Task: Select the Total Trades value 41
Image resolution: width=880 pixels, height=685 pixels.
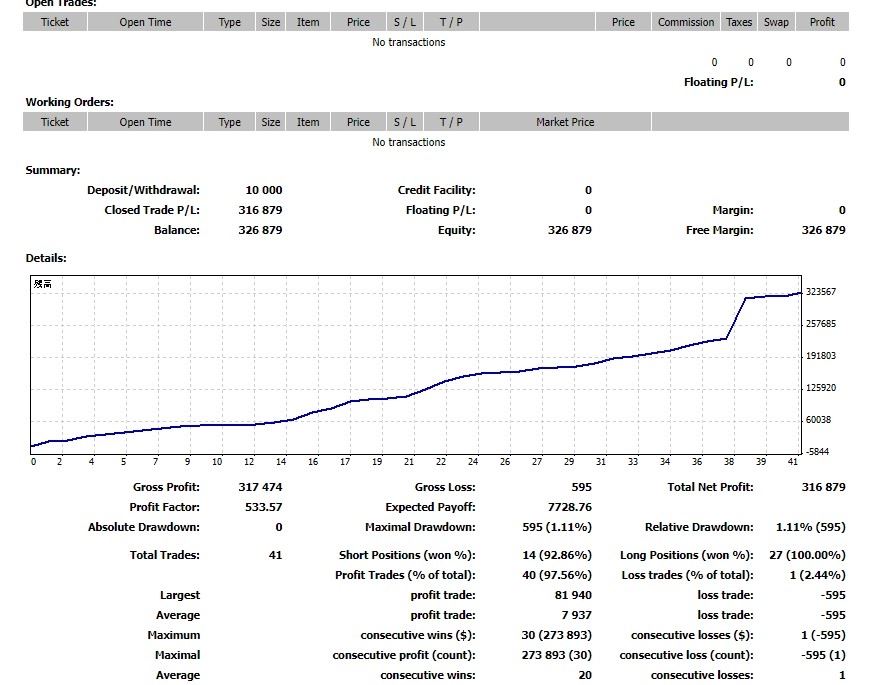Action: pyautogui.click(x=276, y=555)
